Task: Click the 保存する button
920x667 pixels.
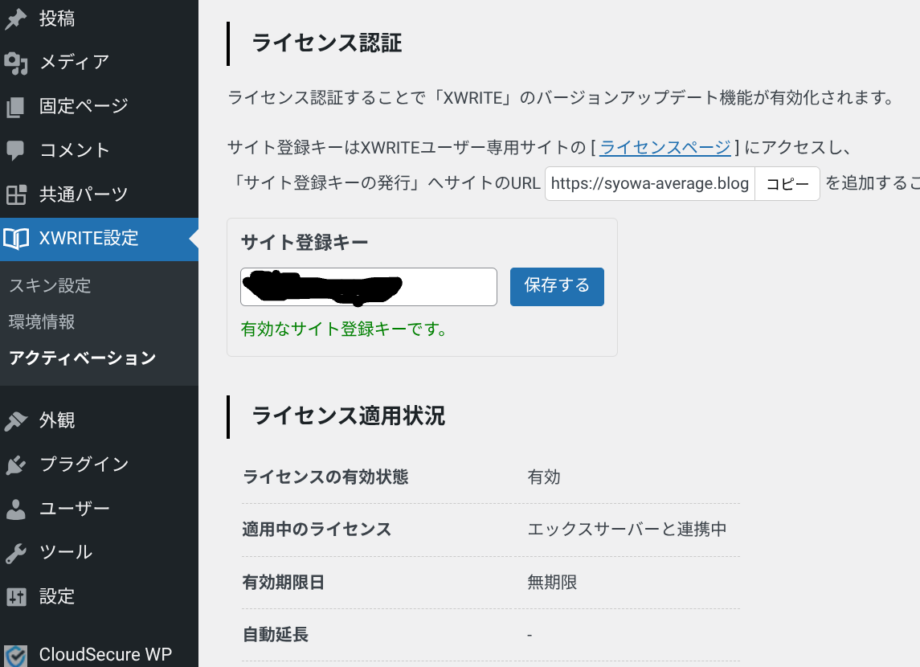Action: tap(557, 286)
